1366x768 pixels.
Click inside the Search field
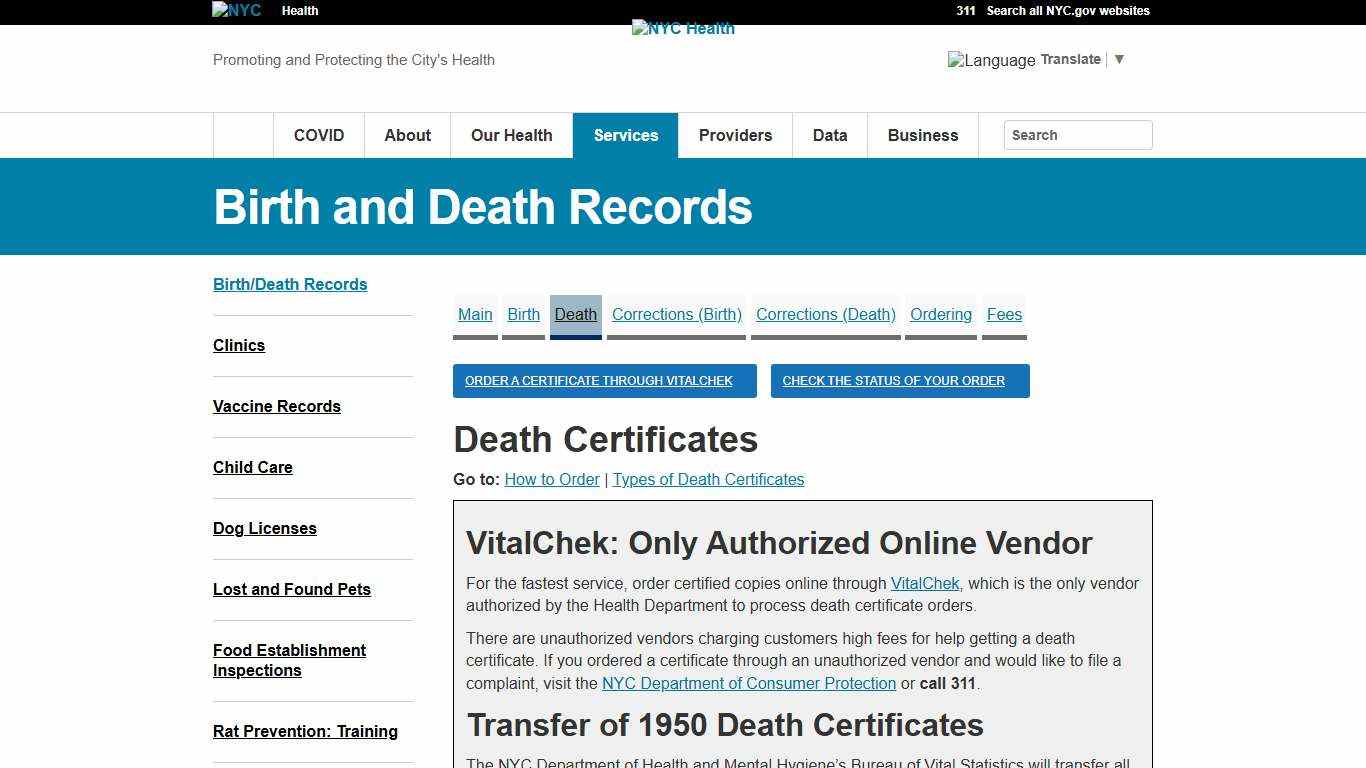pos(1078,135)
